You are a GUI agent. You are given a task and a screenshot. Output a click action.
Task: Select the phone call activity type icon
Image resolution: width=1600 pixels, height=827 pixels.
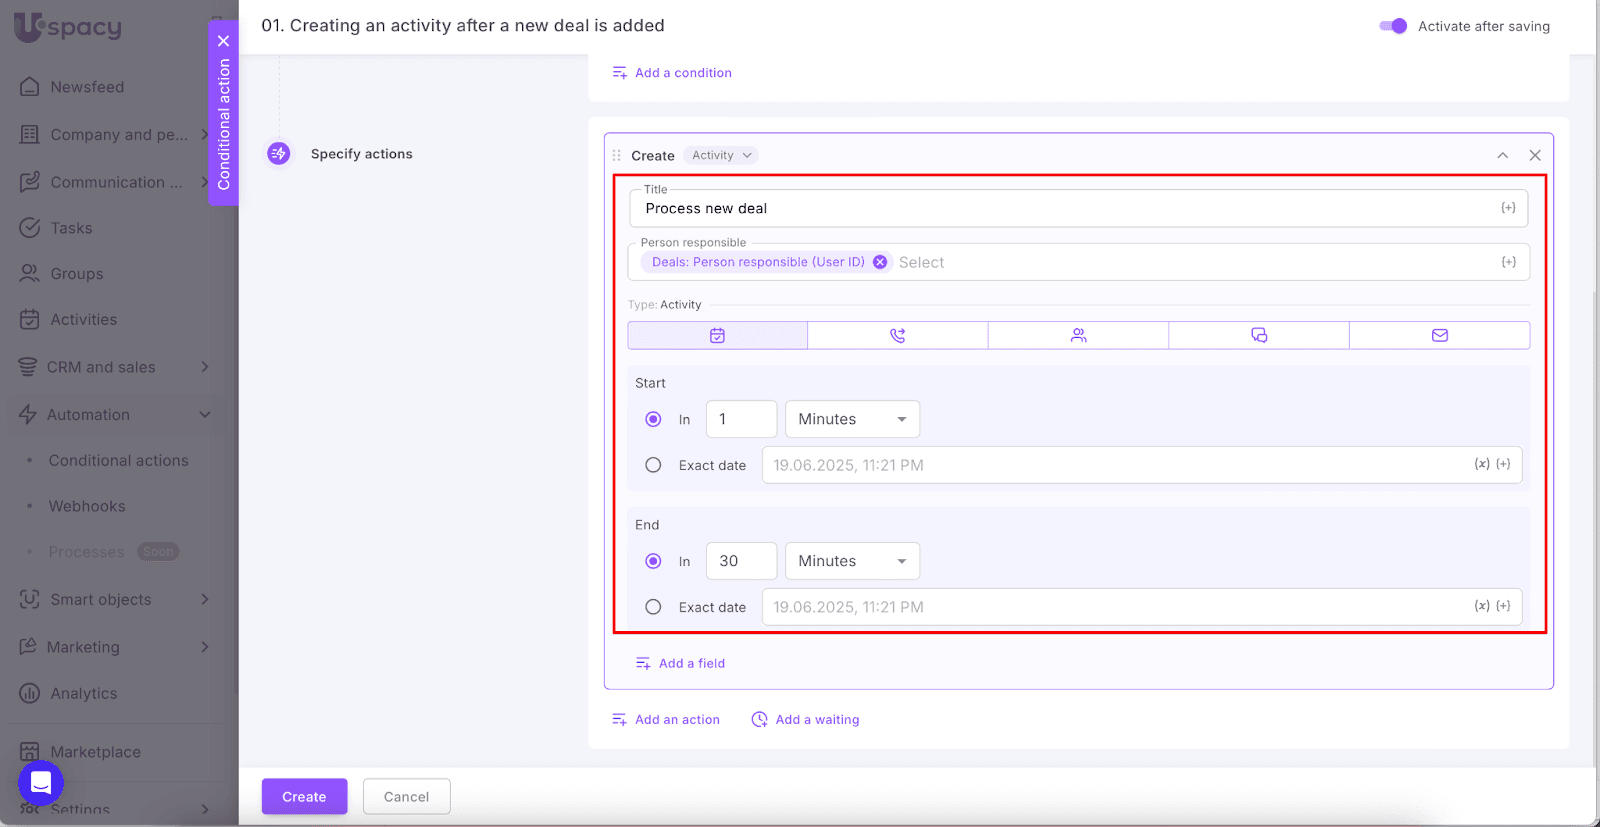click(897, 336)
